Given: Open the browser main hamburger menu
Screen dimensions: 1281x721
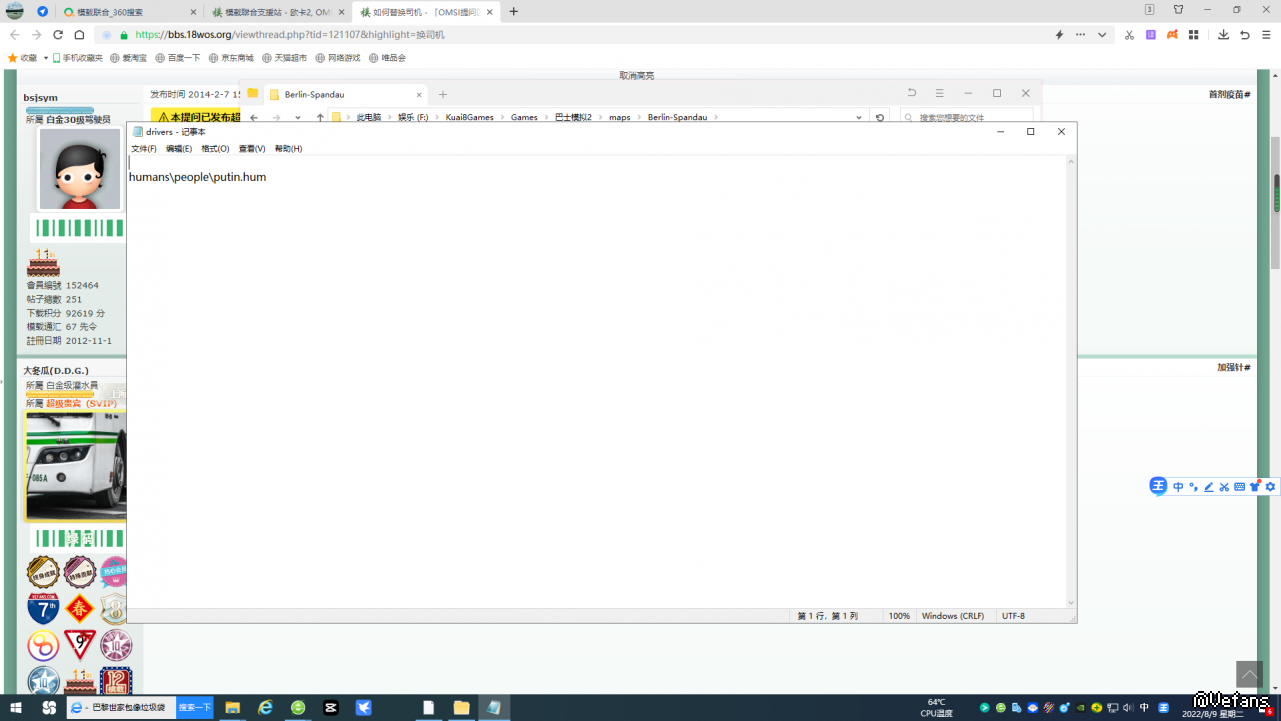Looking at the screenshot, I should coord(1266,34).
